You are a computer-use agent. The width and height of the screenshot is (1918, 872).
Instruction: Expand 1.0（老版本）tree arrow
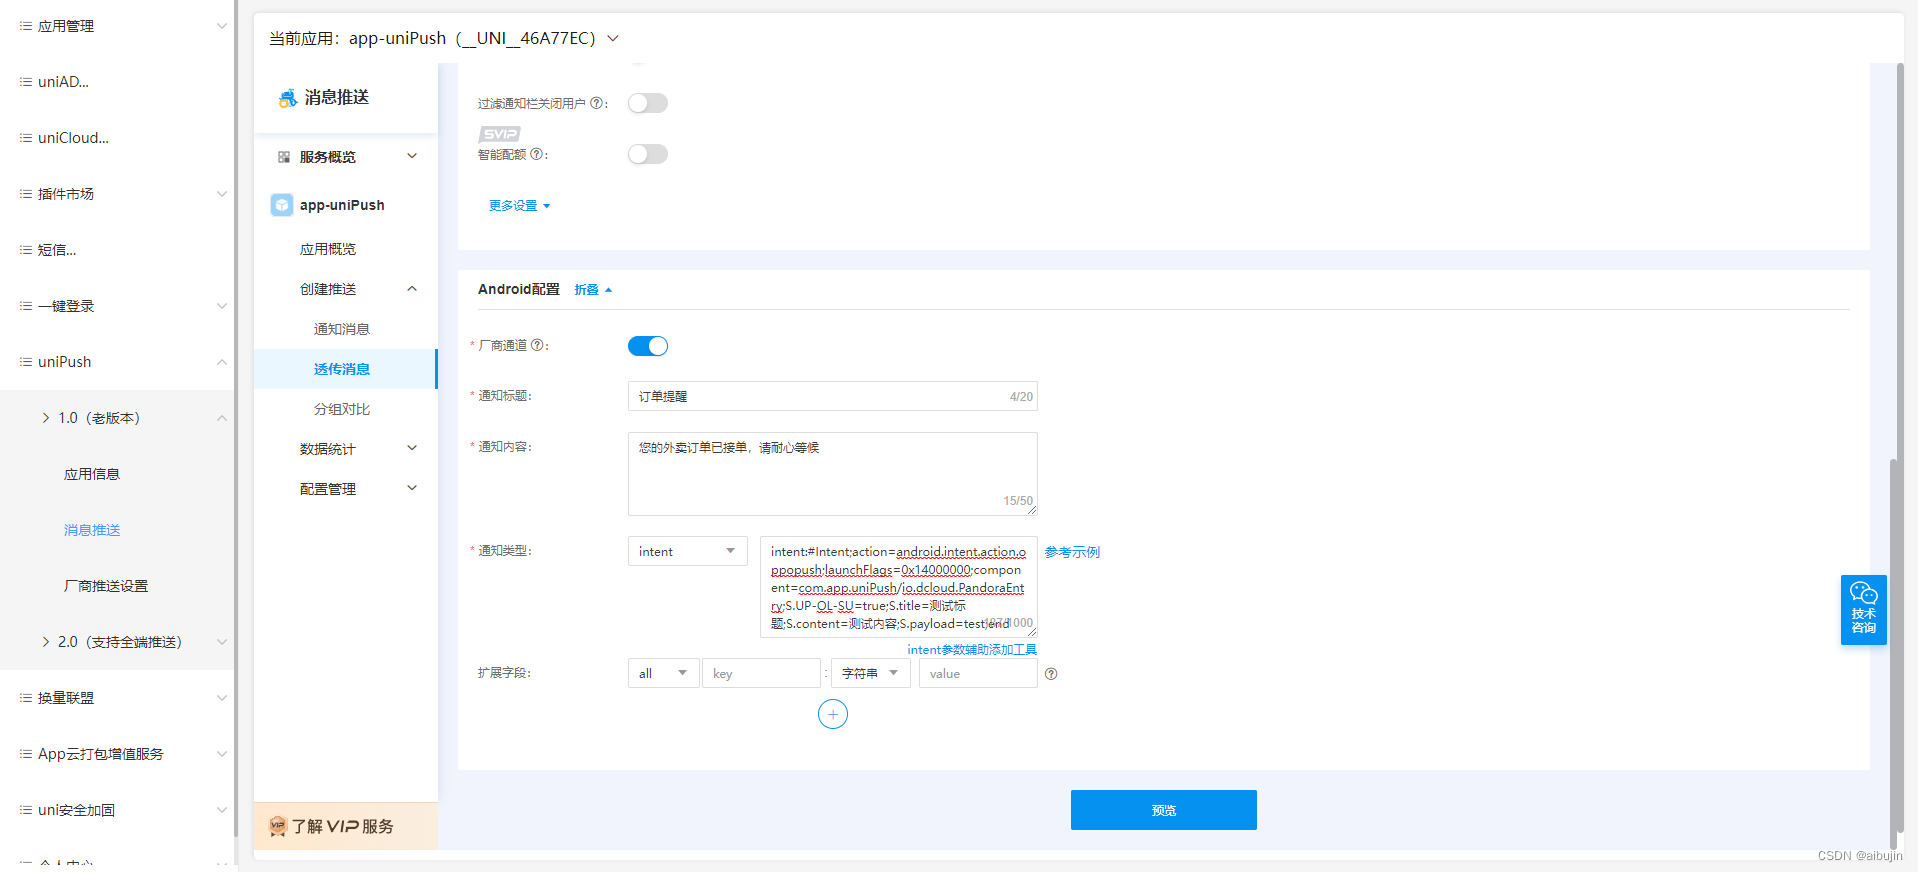(x=46, y=418)
